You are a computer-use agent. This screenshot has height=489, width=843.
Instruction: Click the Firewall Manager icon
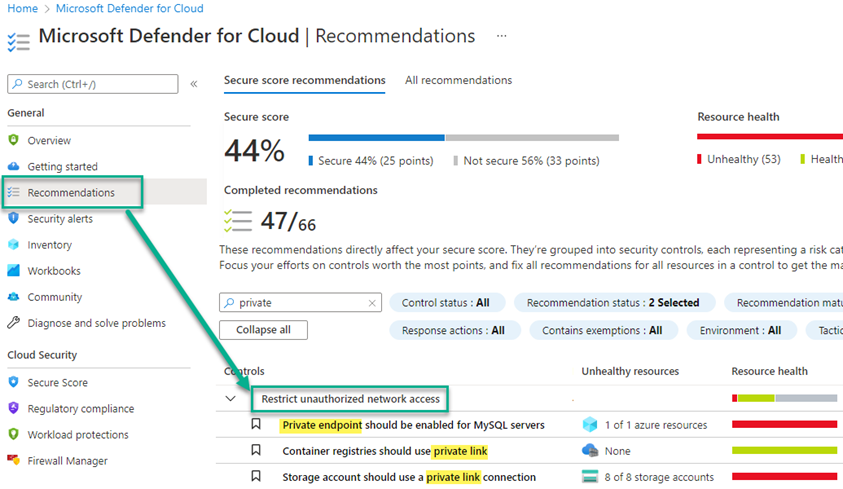pos(14,461)
